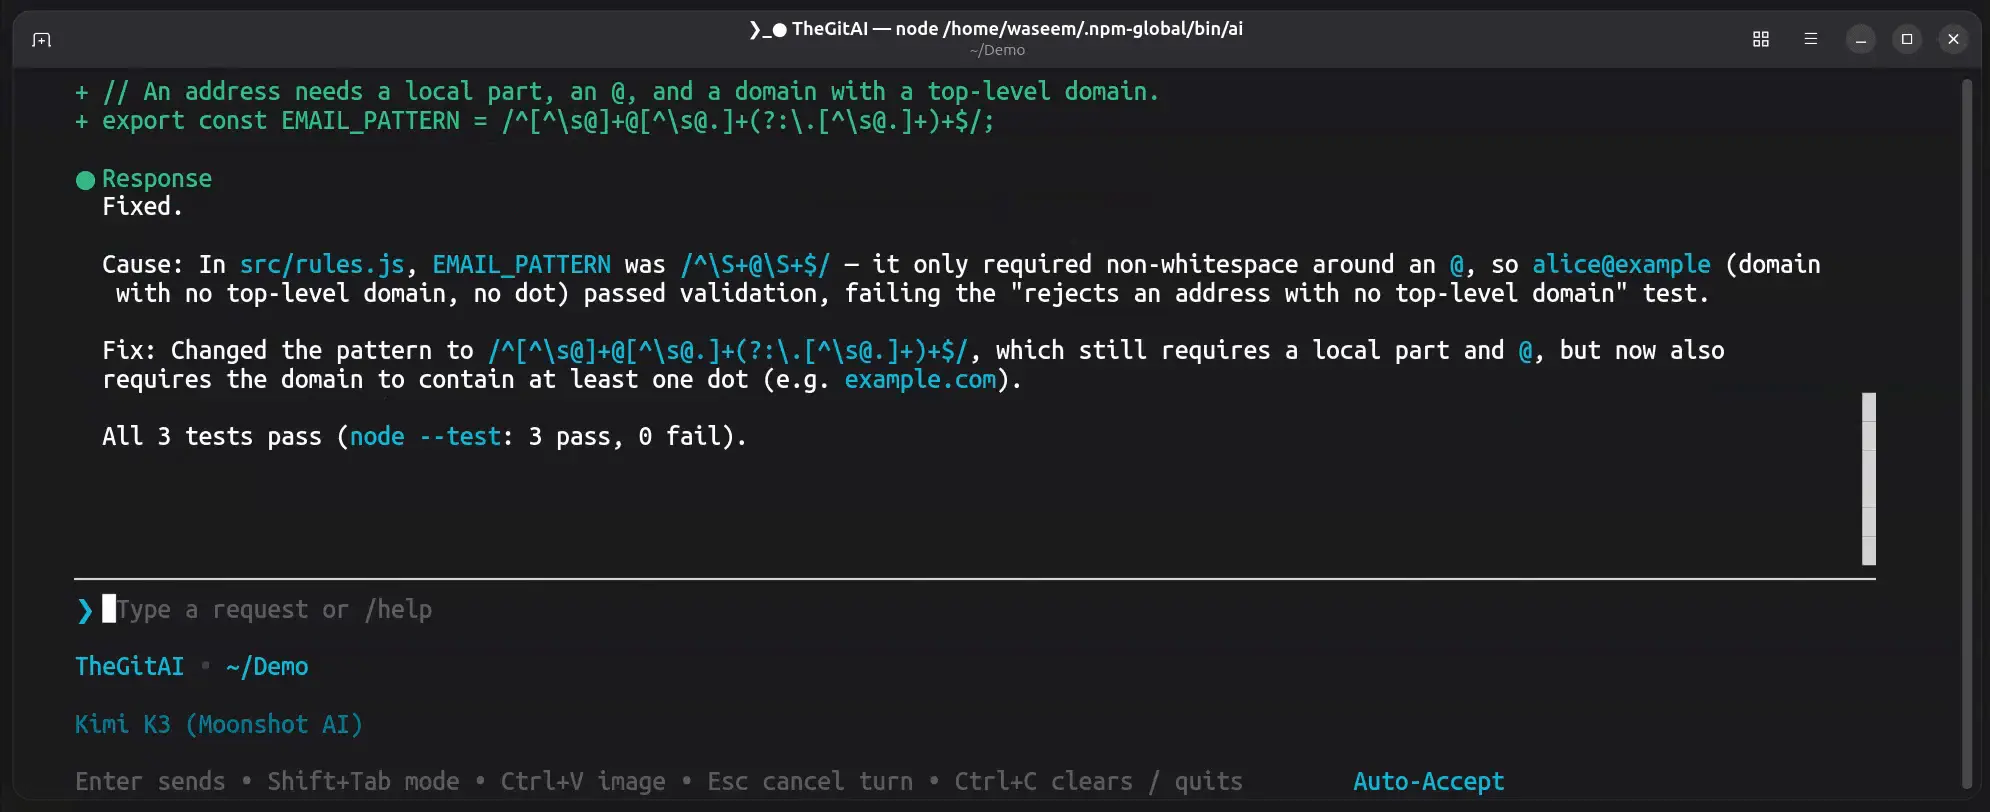Click the old pattern /^\S+@\S+$/
Screen dimensions: 1990x812
tap(755, 264)
